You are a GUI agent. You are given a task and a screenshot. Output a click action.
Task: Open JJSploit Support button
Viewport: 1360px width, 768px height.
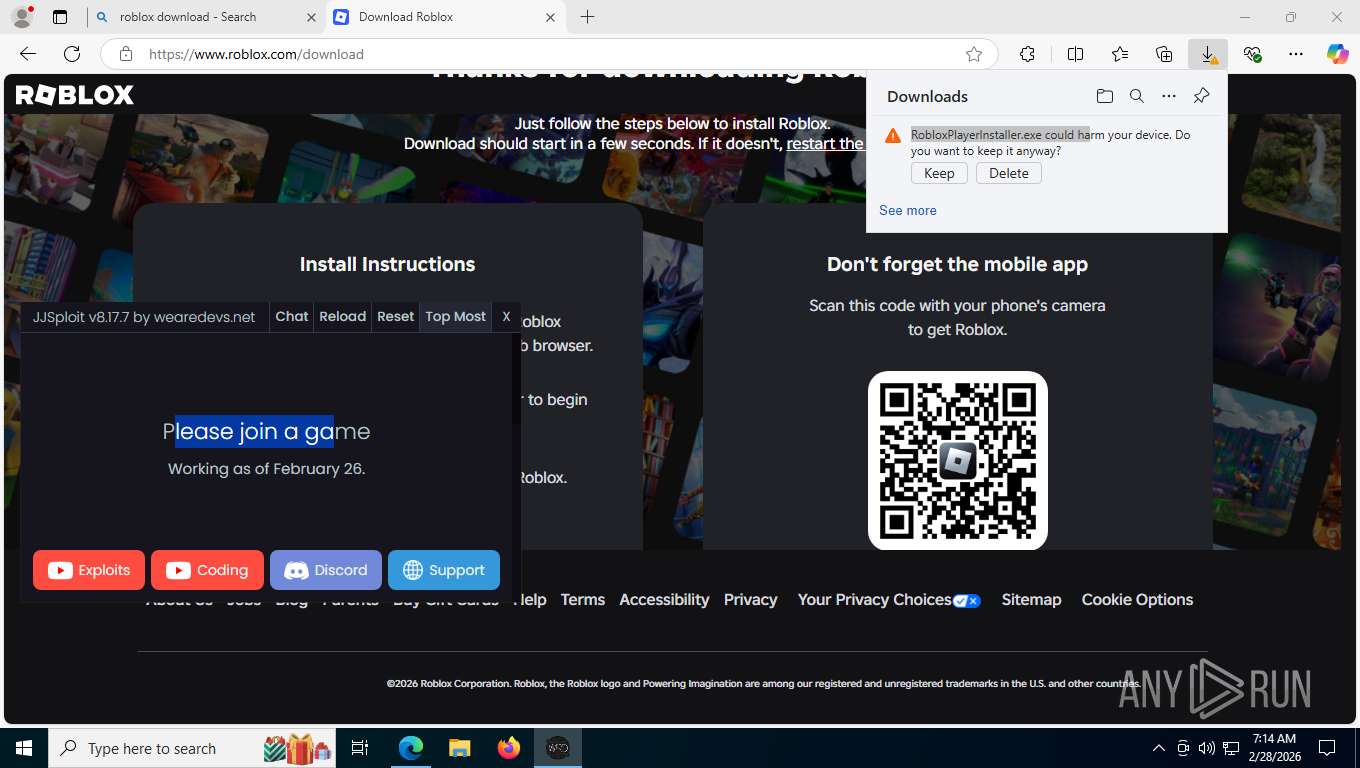[444, 570]
